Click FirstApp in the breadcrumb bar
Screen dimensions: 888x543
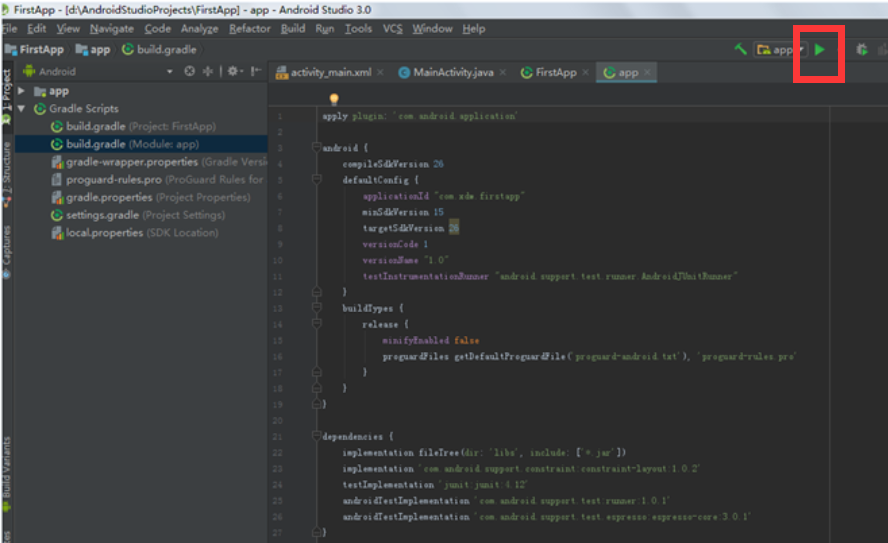(35, 50)
